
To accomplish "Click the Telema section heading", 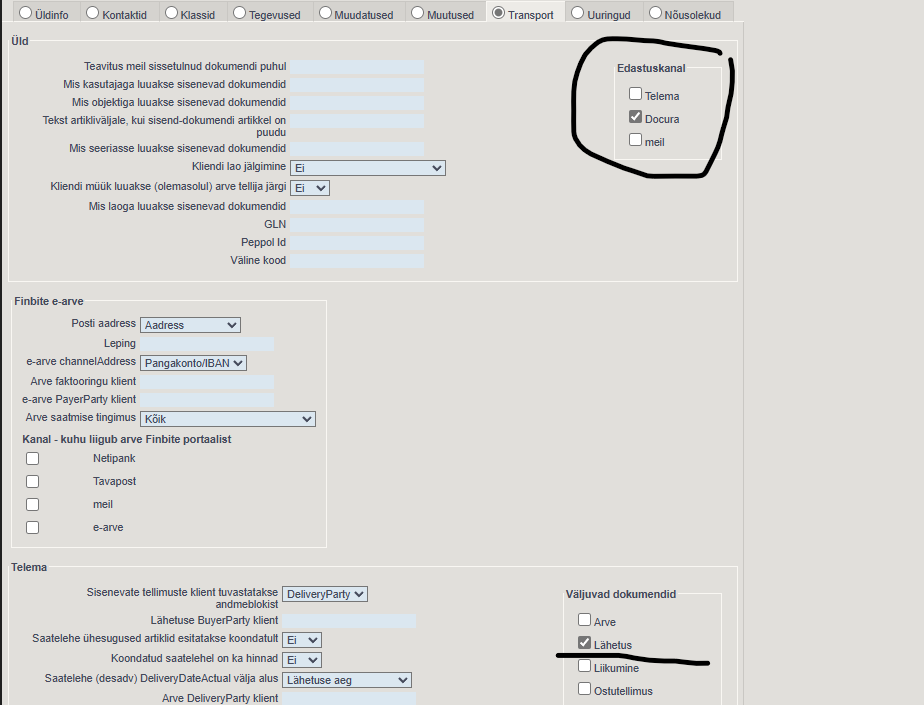I will point(29,567).
